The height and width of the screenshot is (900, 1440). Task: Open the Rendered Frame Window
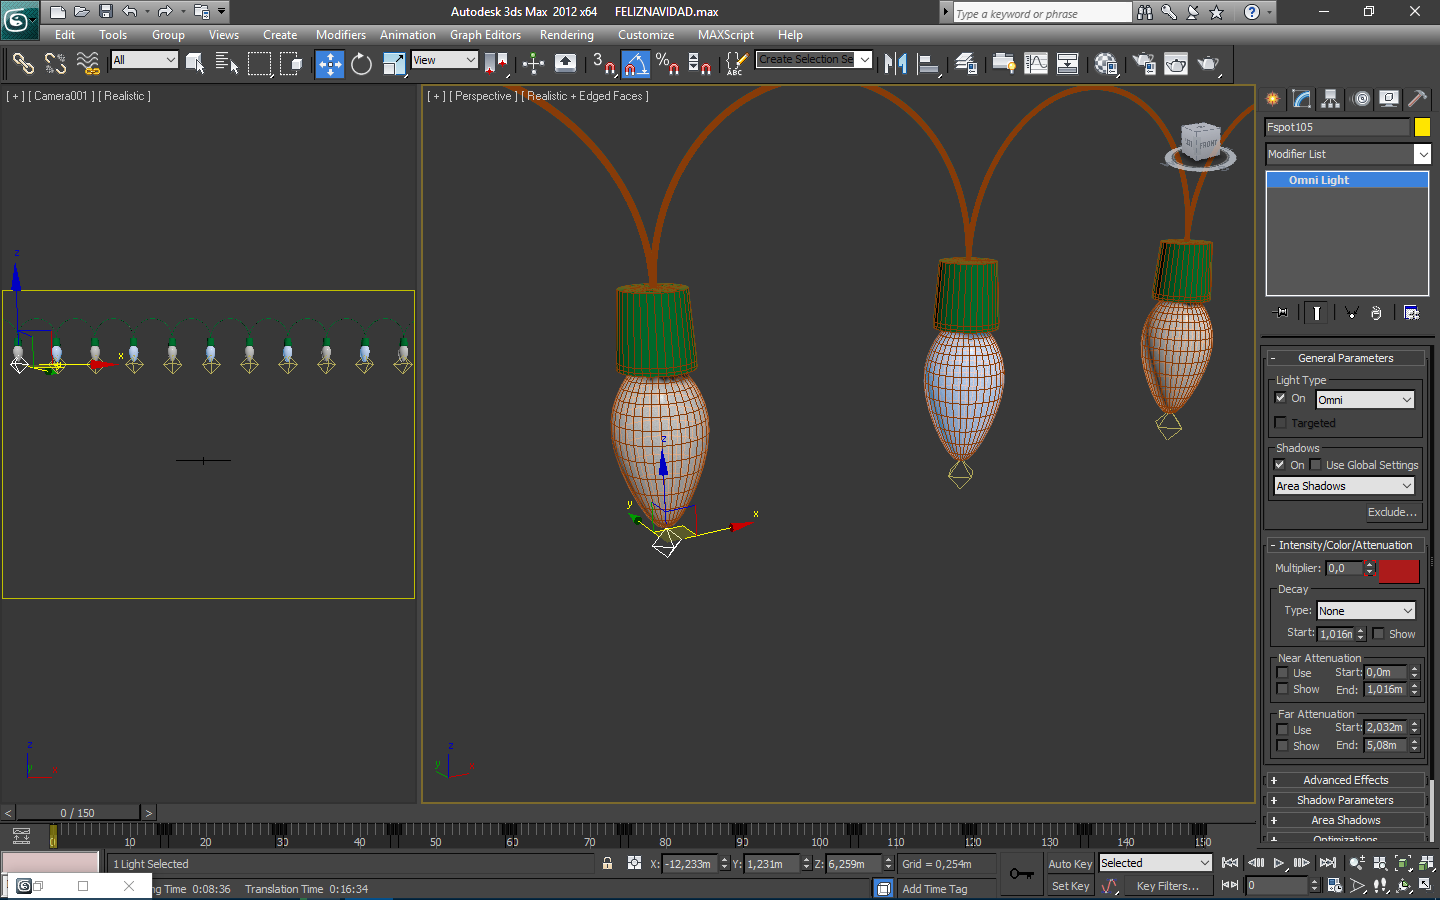(x=1176, y=64)
